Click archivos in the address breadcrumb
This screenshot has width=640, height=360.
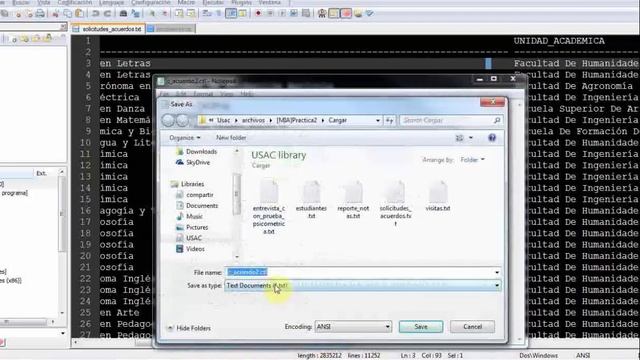pos(253,120)
